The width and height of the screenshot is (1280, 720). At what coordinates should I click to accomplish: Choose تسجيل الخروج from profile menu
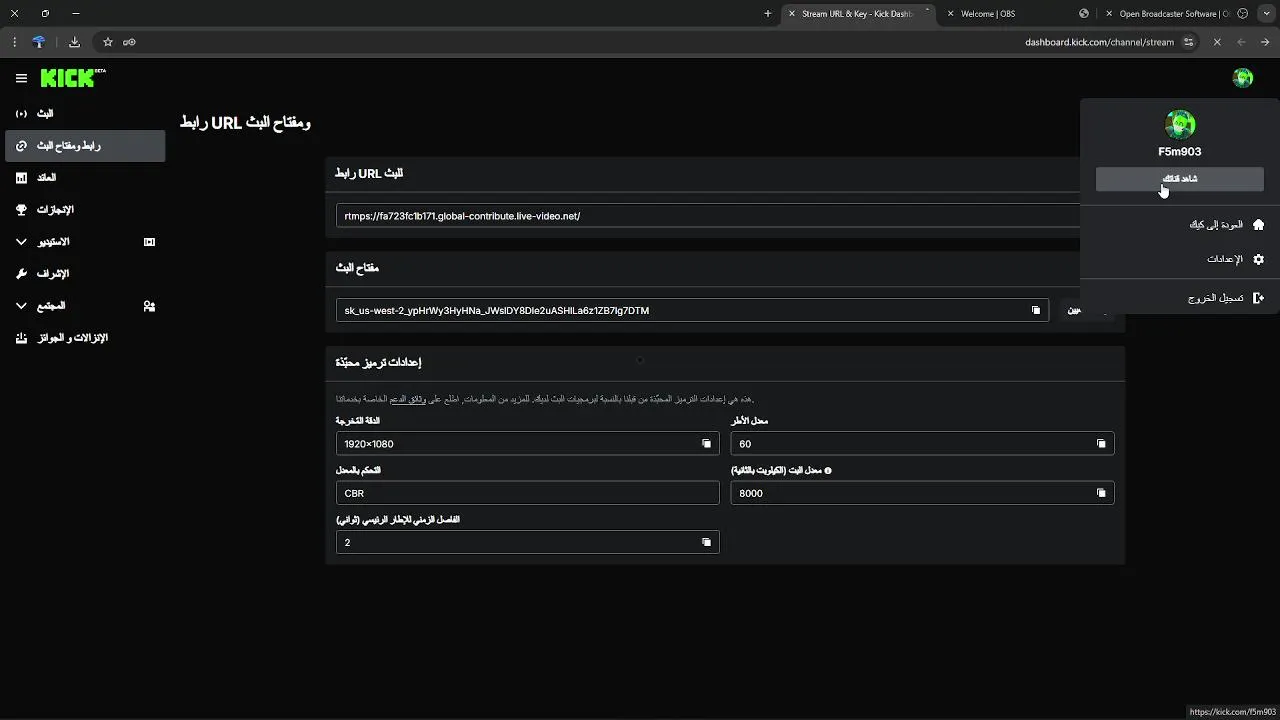point(1180,298)
